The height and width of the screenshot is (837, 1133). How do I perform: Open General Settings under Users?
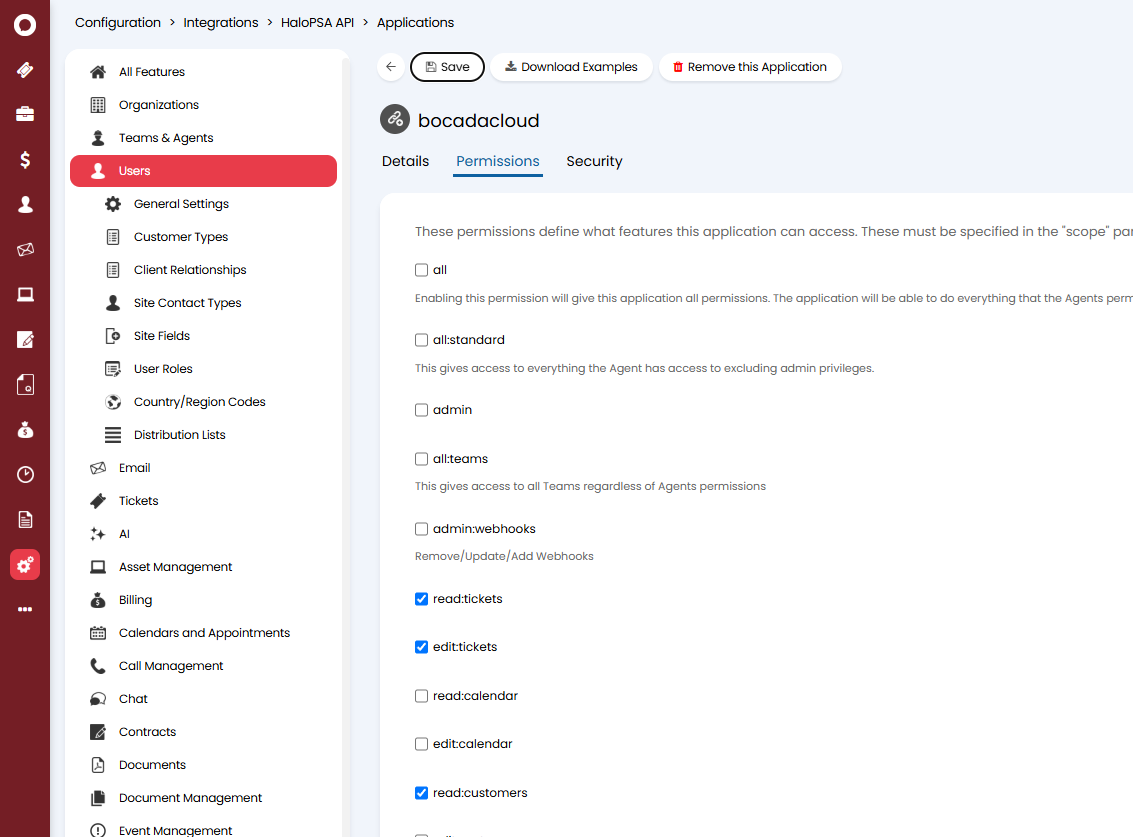coord(181,203)
